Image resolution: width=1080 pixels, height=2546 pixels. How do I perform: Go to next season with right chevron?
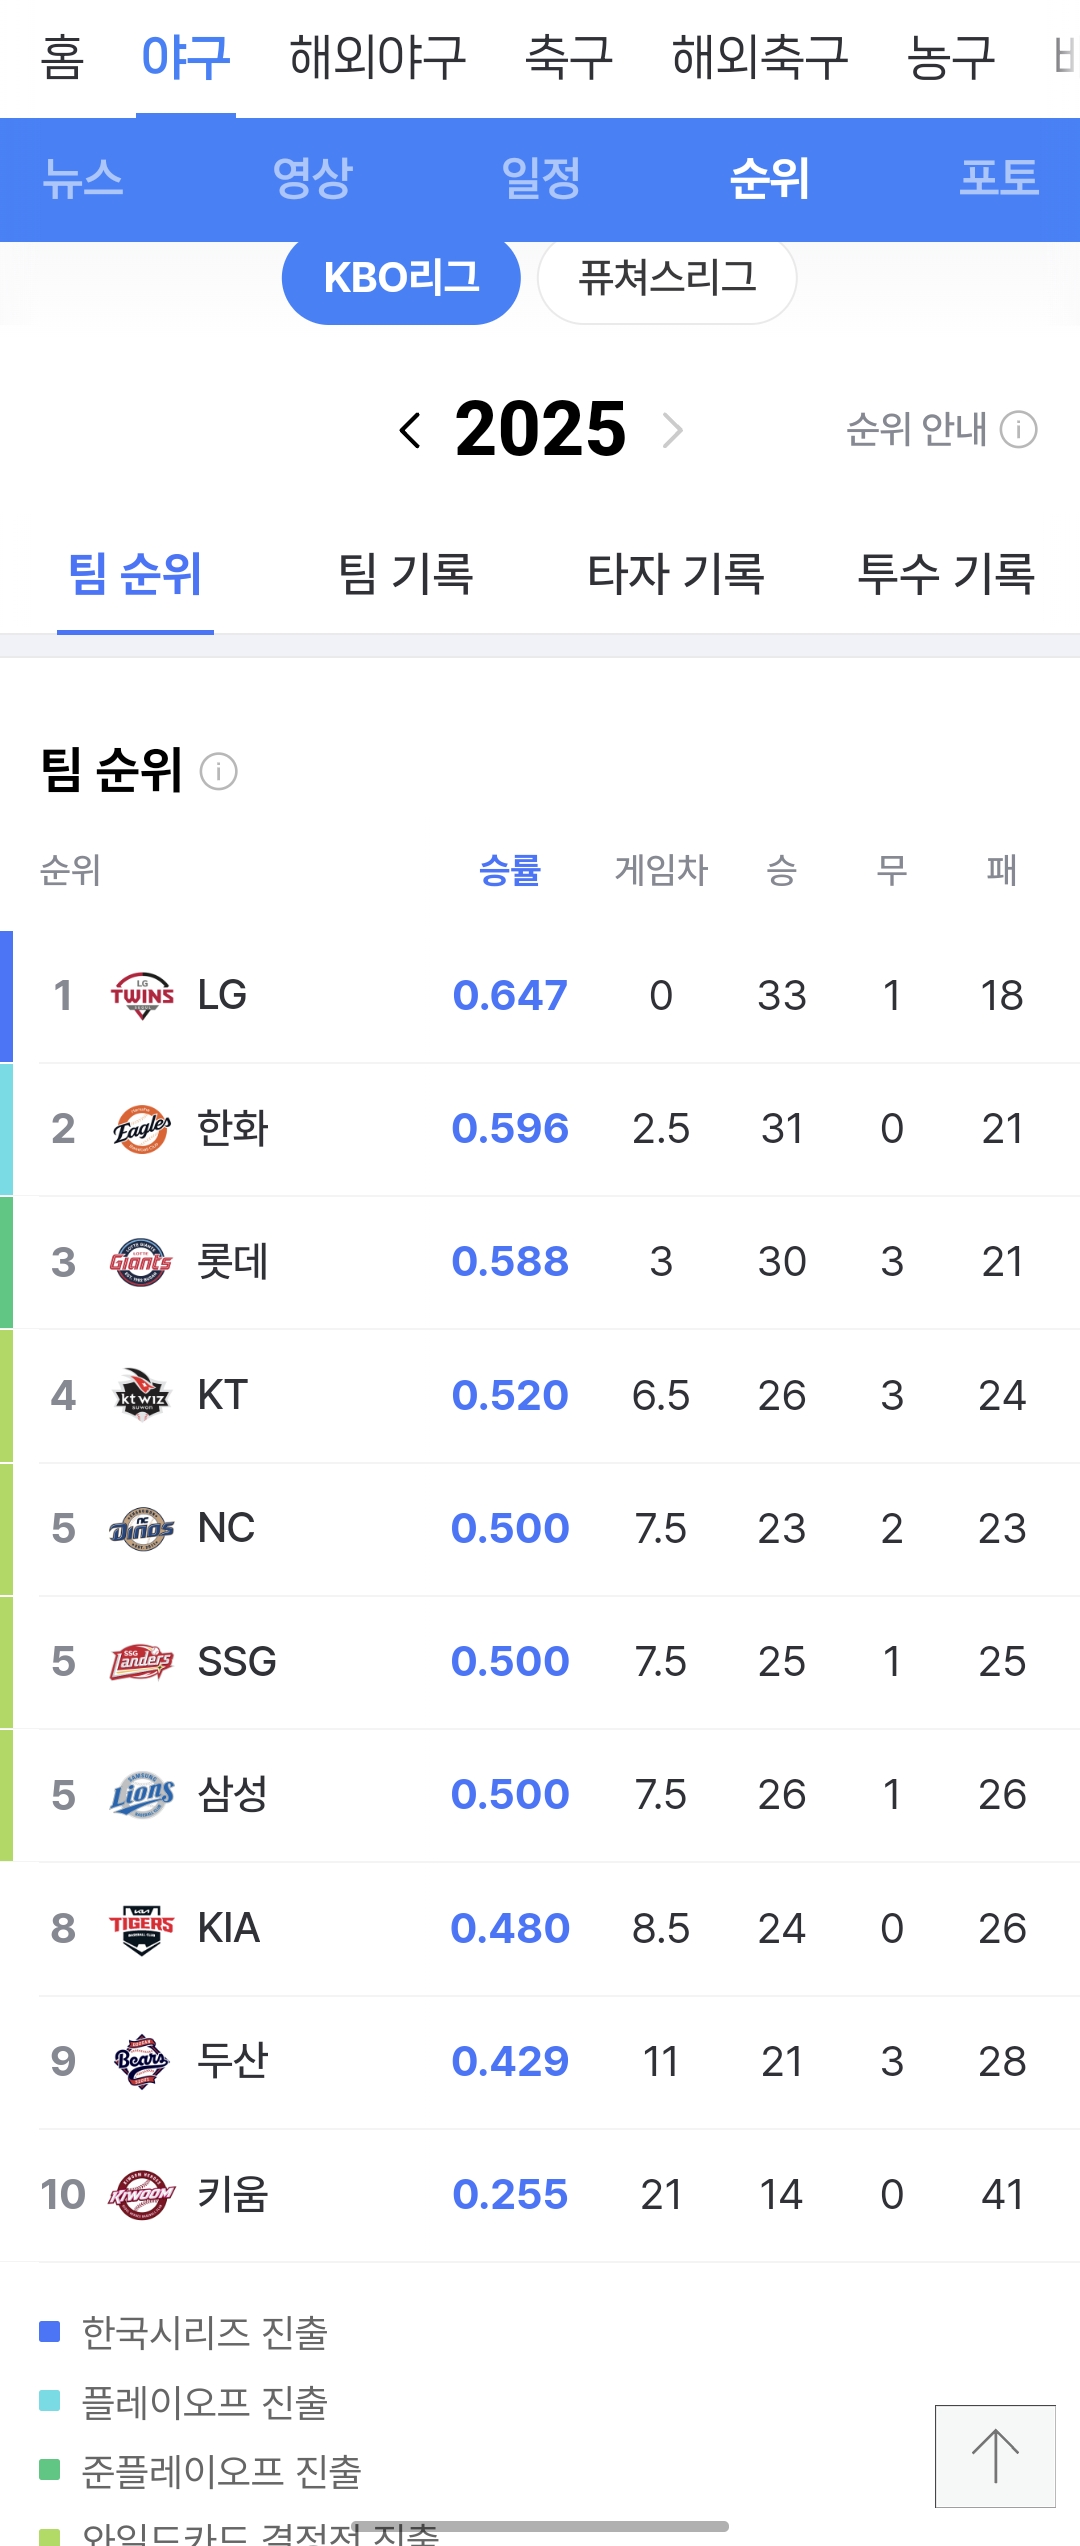(x=673, y=430)
